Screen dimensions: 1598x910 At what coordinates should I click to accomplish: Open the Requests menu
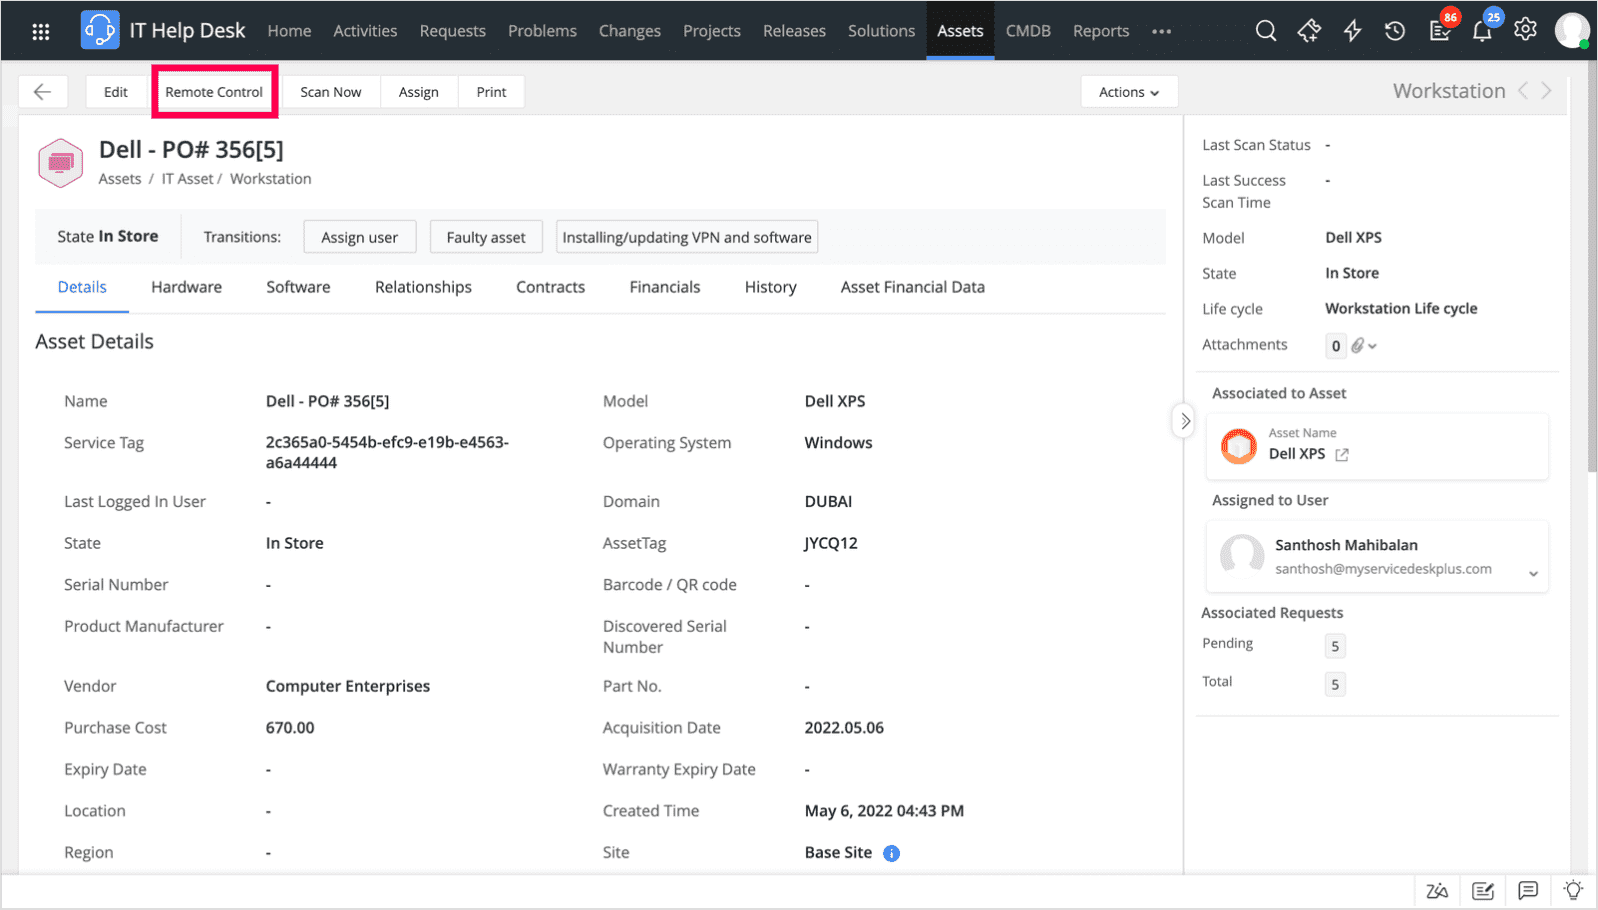pos(452,31)
